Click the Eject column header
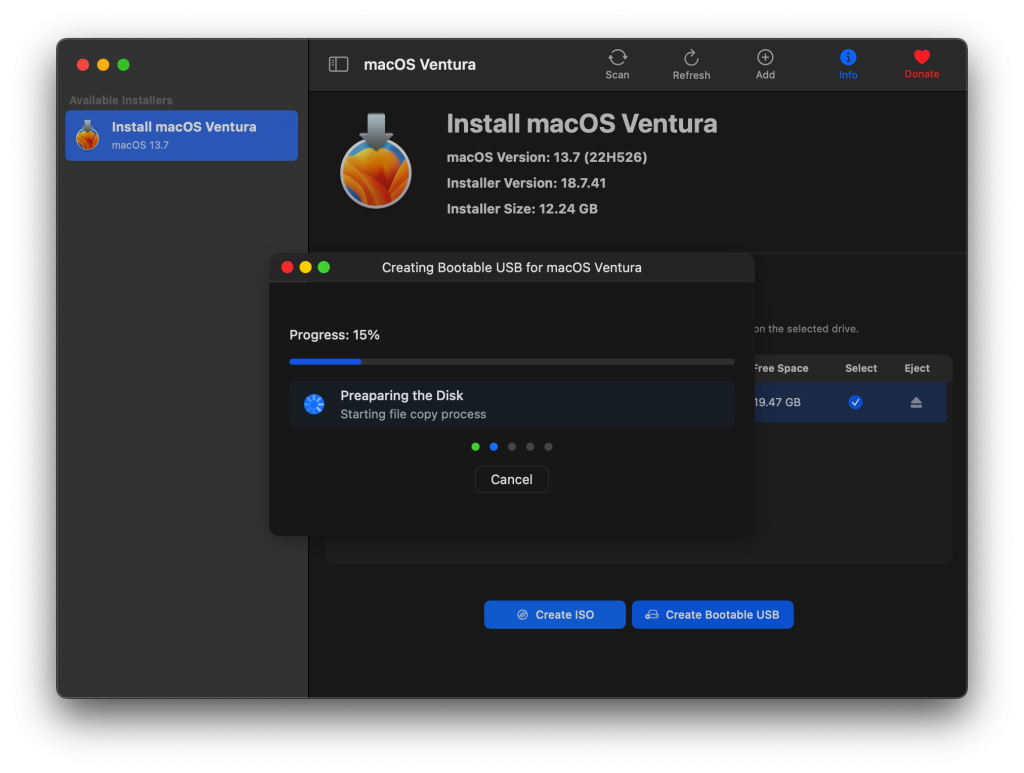 (x=917, y=368)
